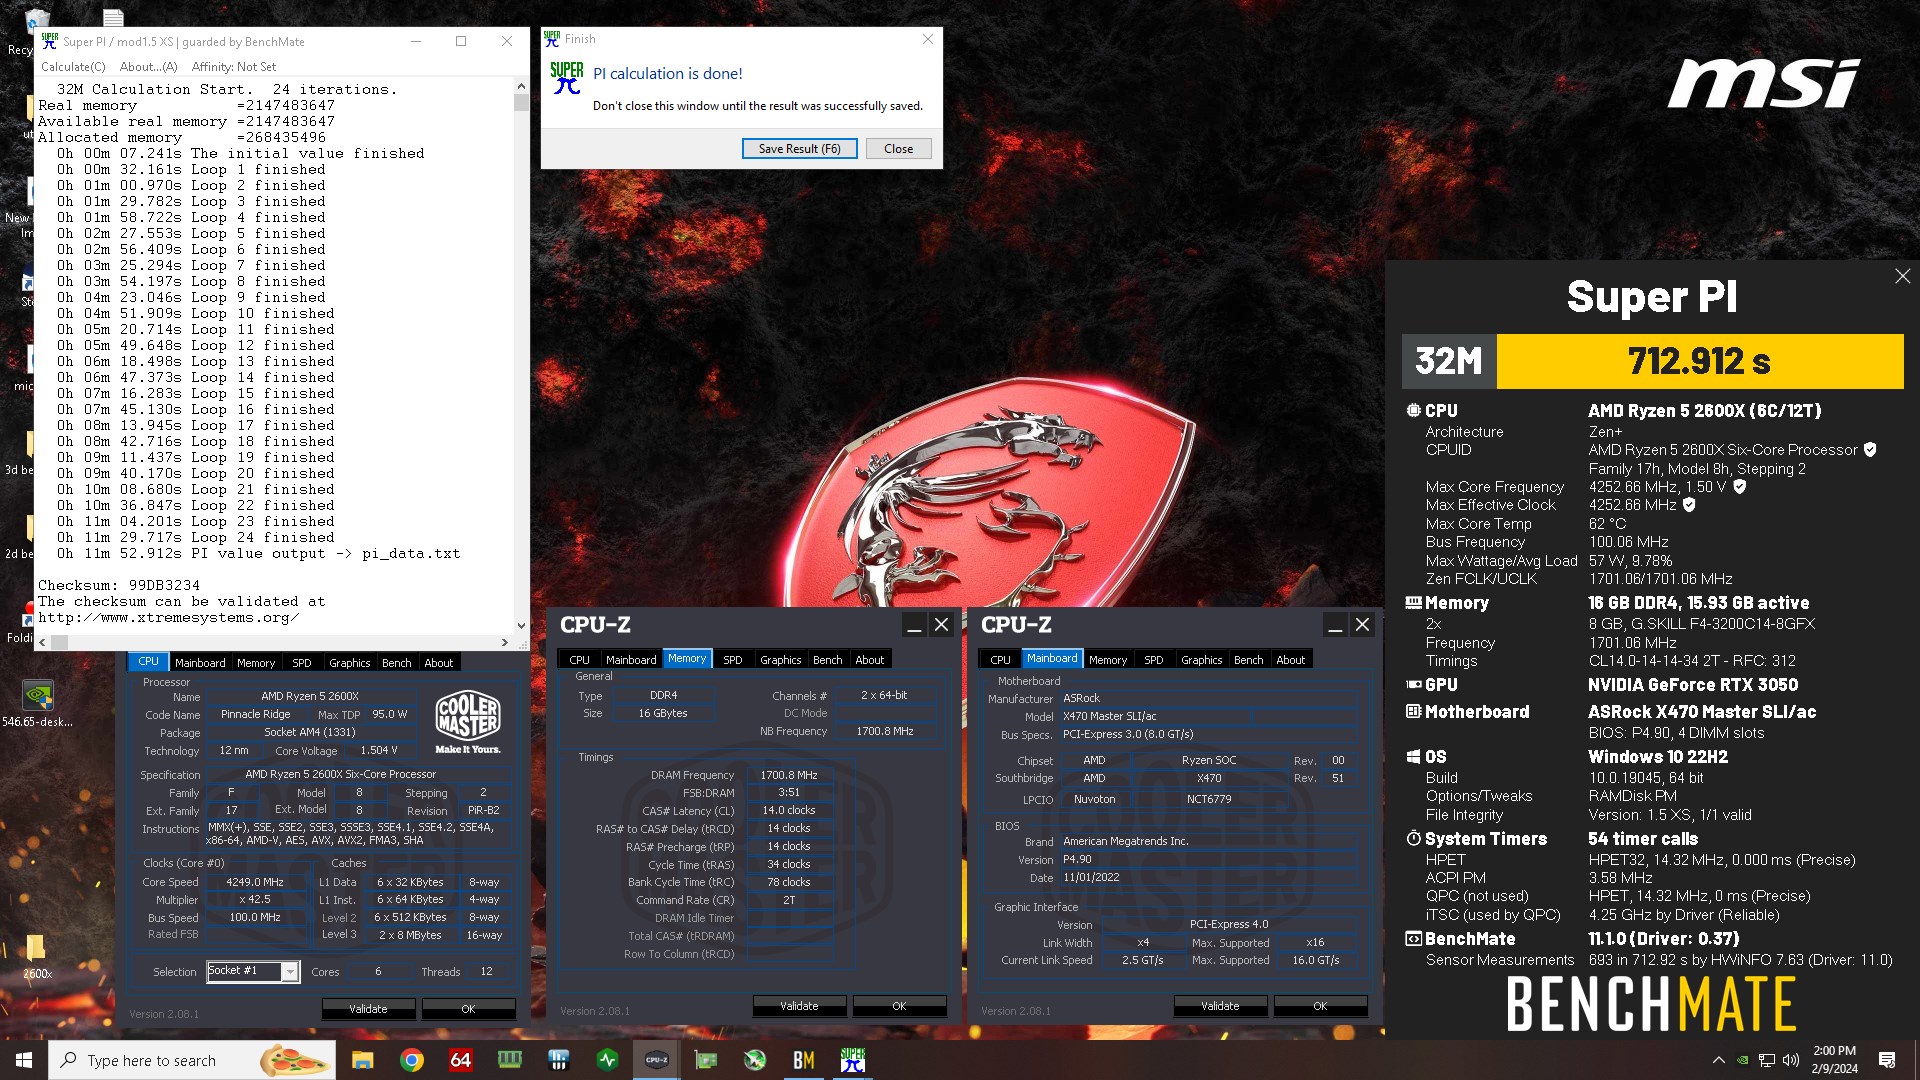The height and width of the screenshot is (1080, 1920).
Task: Select Graphics tab in left CPU-Z window
Action: tap(350, 663)
